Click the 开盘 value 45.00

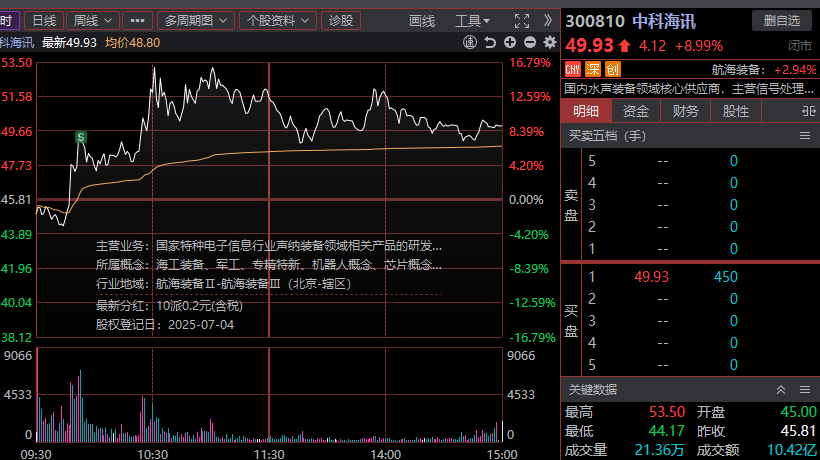point(798,412)
